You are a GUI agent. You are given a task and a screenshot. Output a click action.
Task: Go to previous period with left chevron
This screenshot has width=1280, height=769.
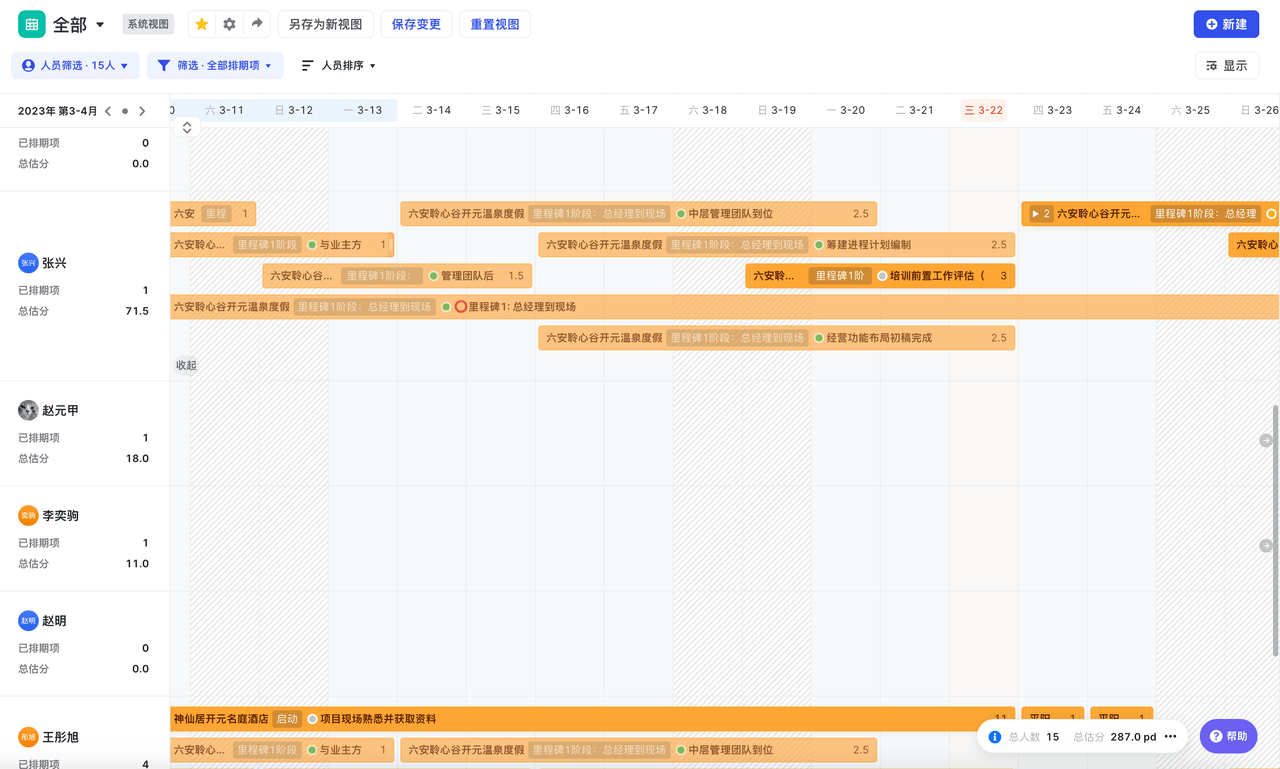click(108, 111)
